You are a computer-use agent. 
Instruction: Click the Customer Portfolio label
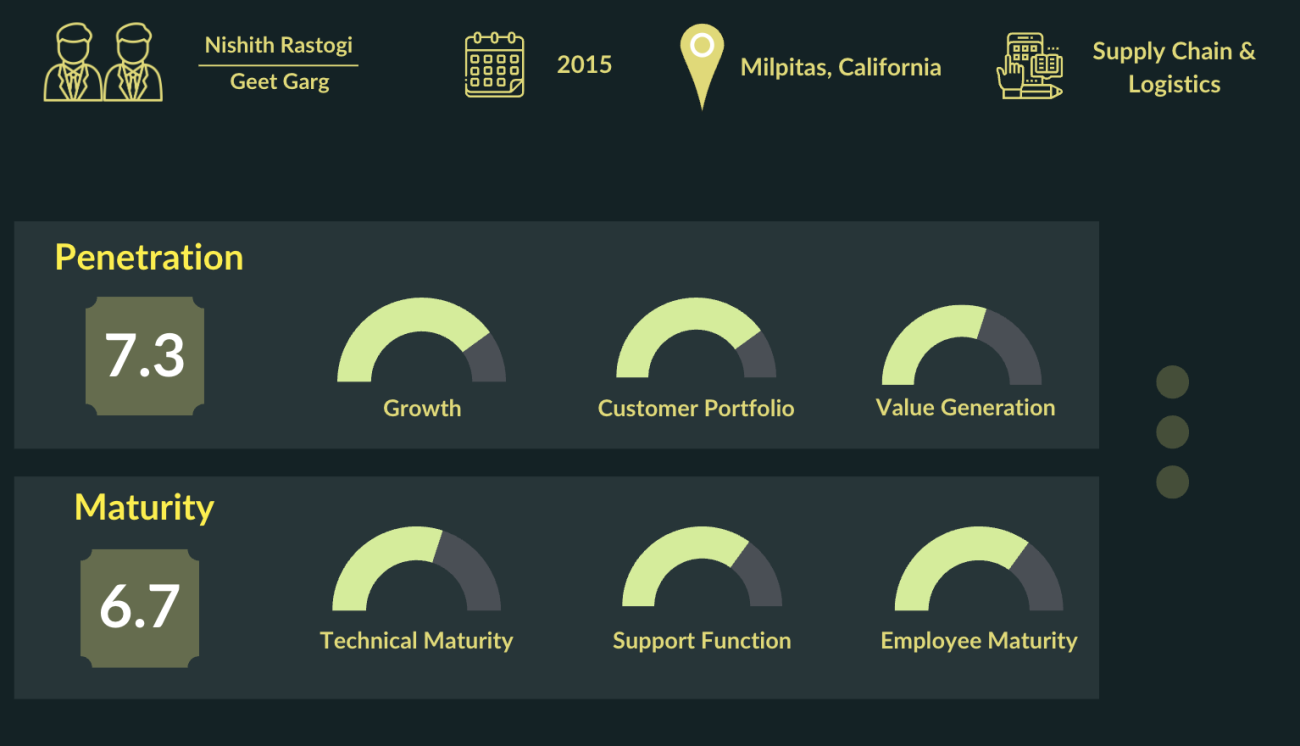pos(696,408)
